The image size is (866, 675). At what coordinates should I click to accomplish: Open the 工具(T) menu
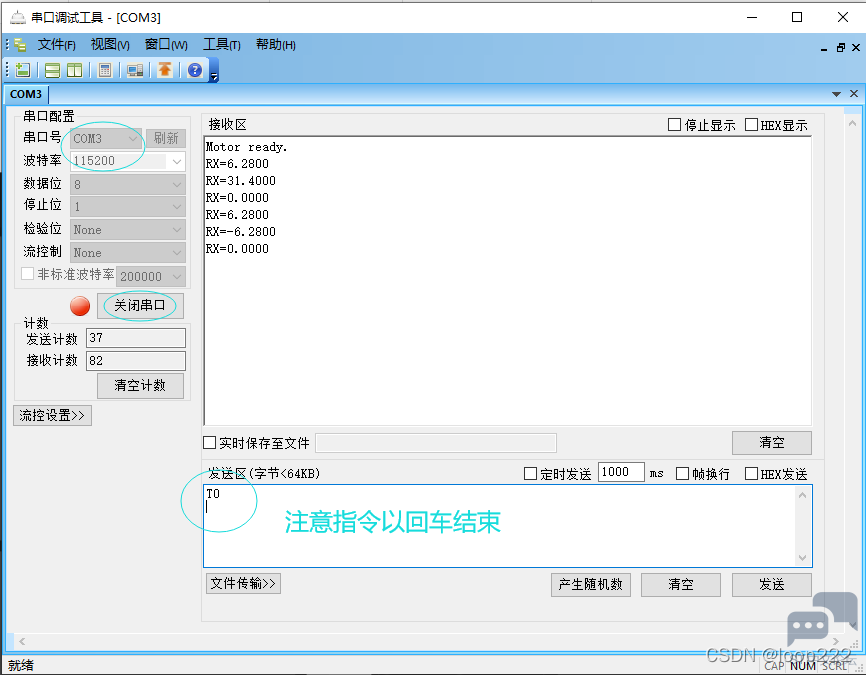[221, 45]
